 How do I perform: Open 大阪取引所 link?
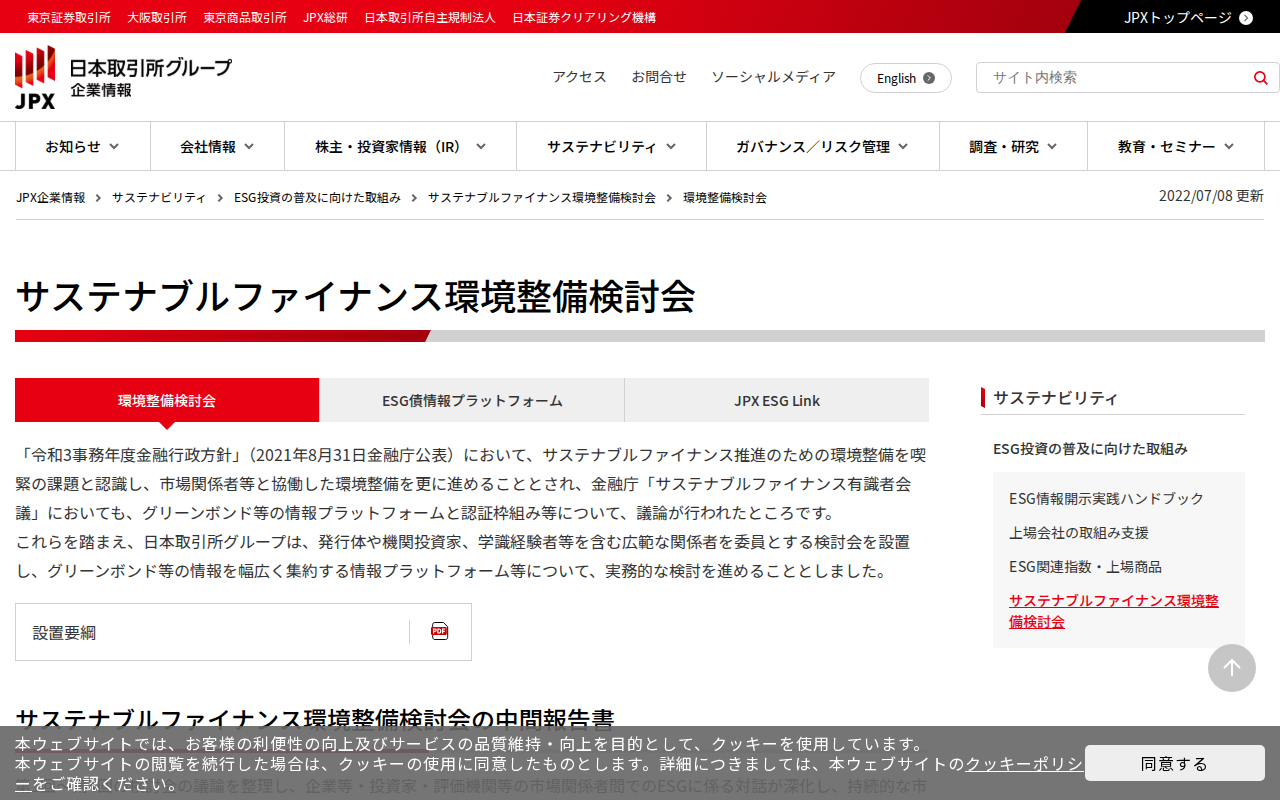[x=157, y=17]
